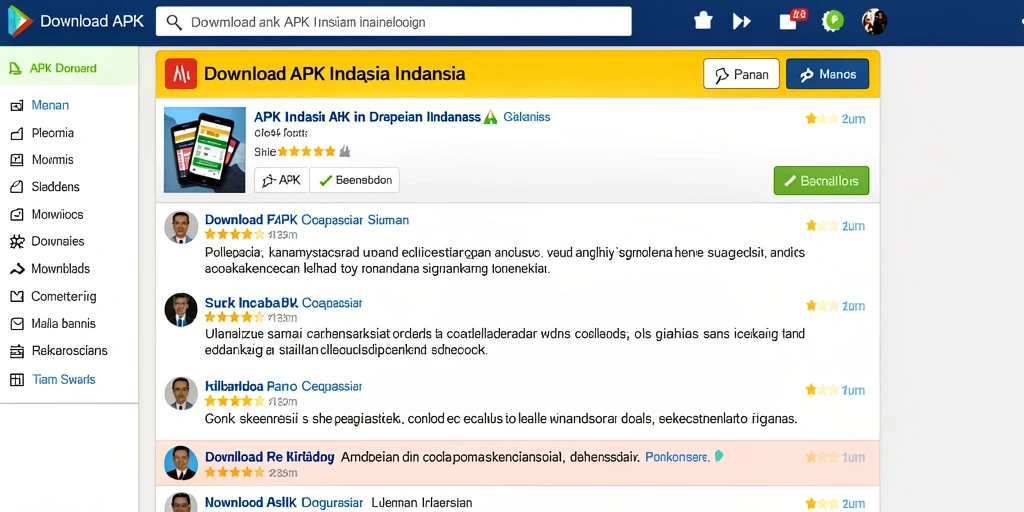
Task: Open the Kilbaridoa Pano Cequassiar title
Action: [283, 386]
